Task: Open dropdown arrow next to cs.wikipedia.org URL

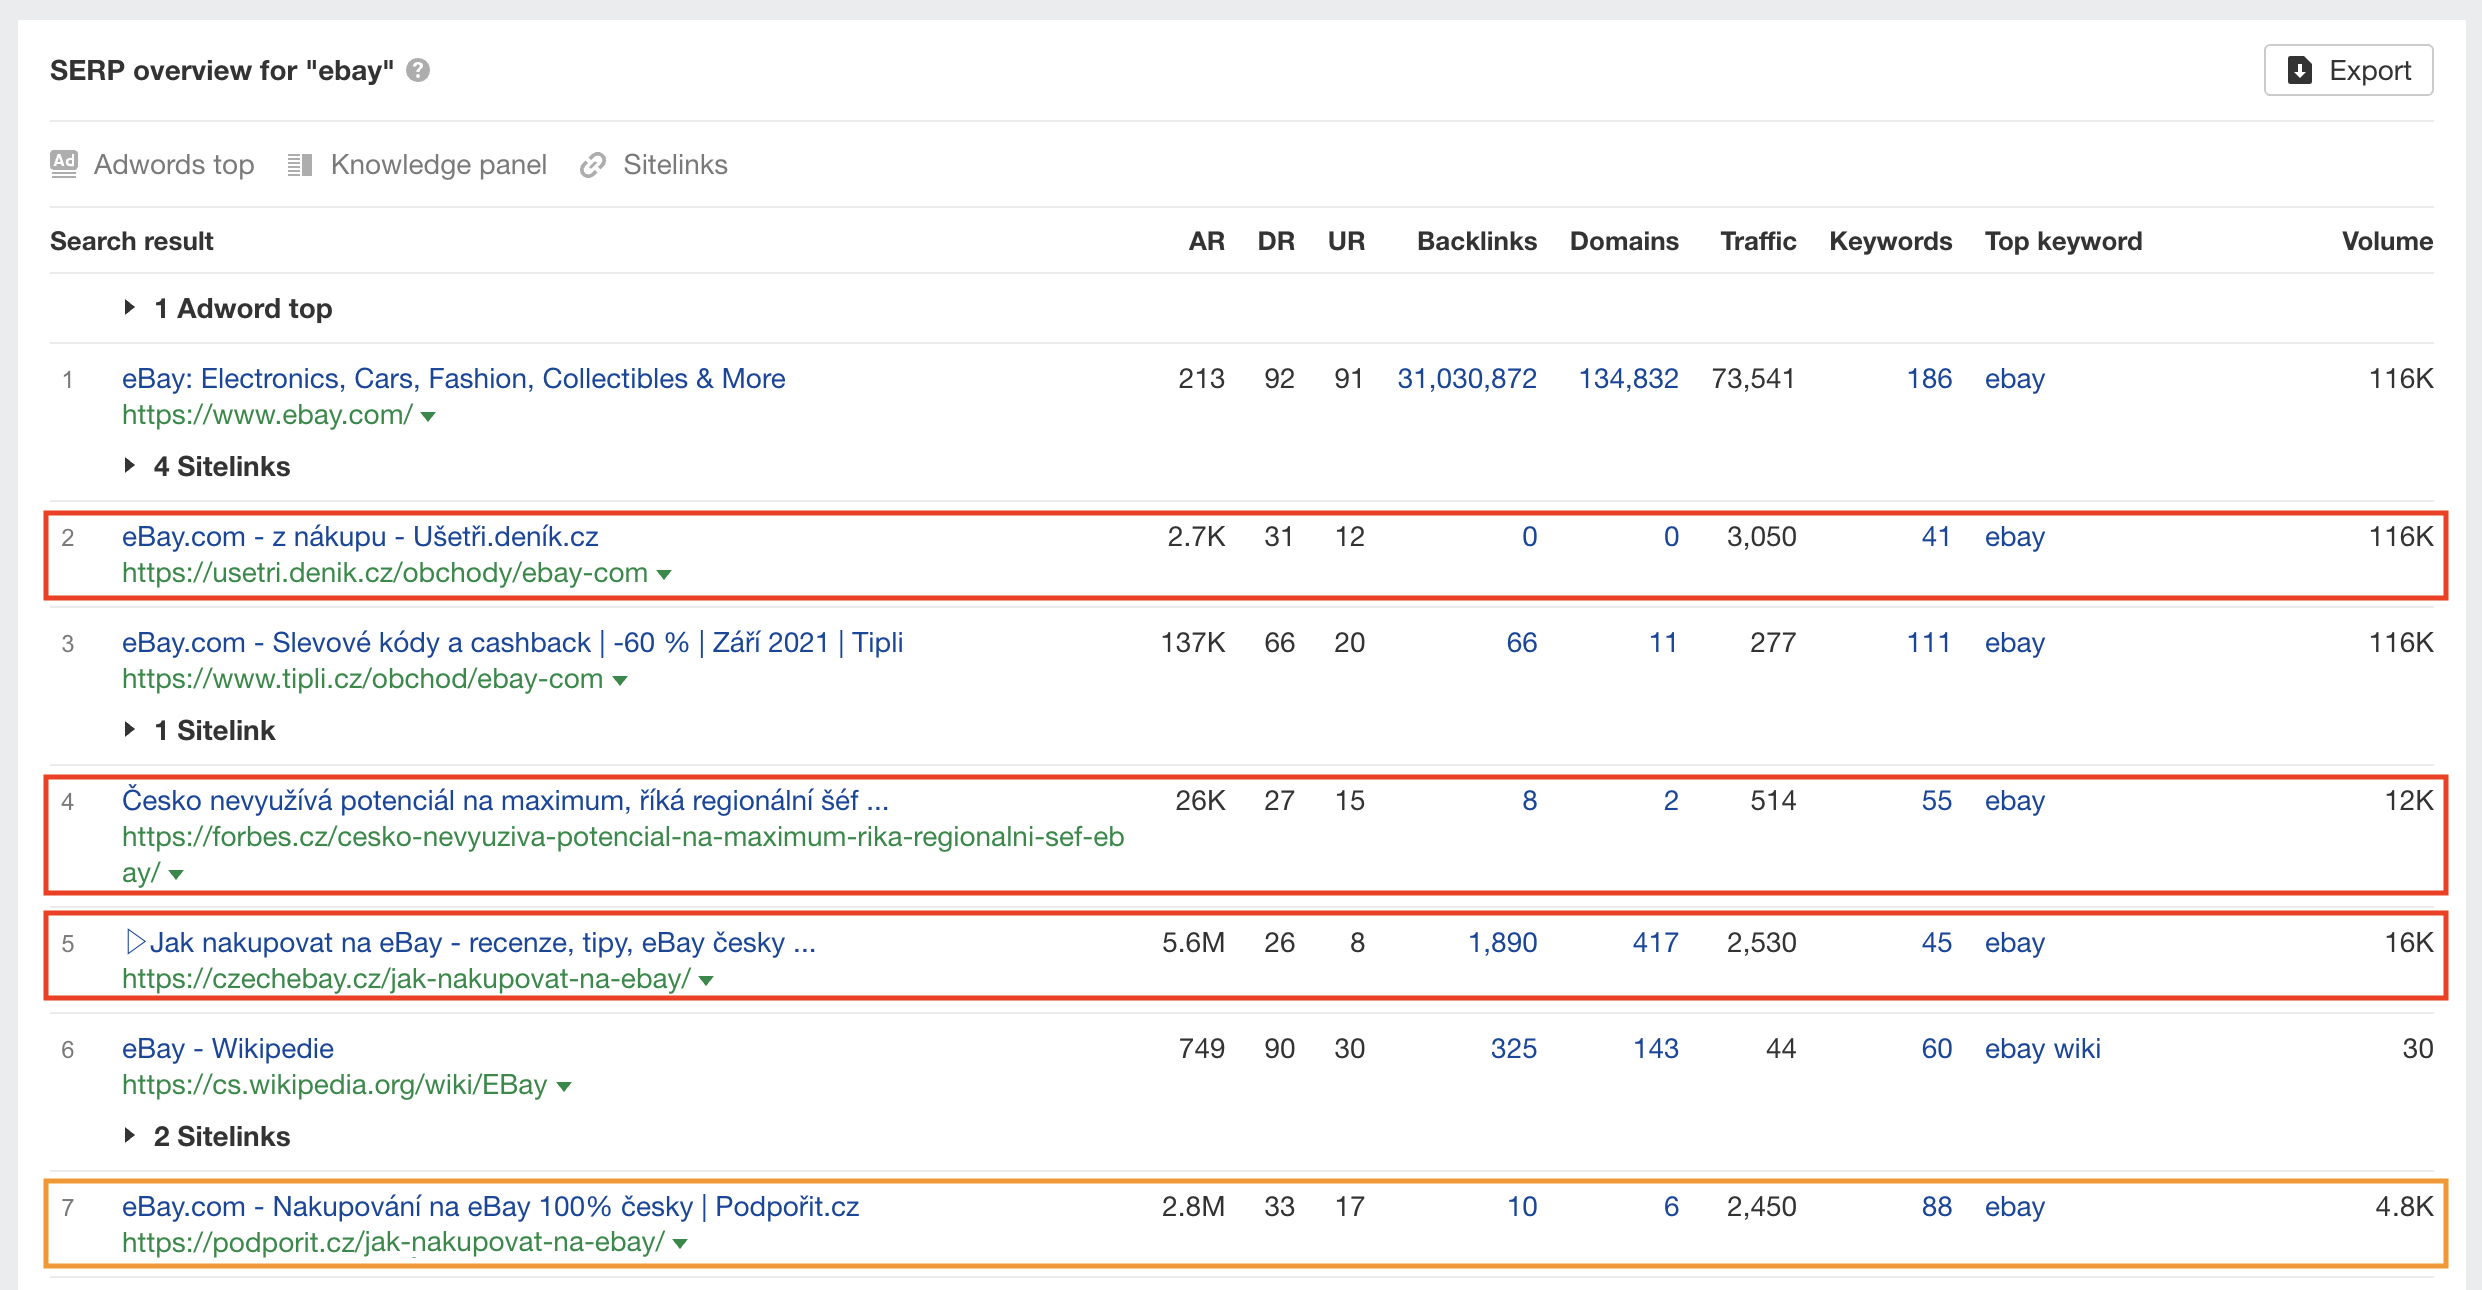Action: tap(564, 1087)
